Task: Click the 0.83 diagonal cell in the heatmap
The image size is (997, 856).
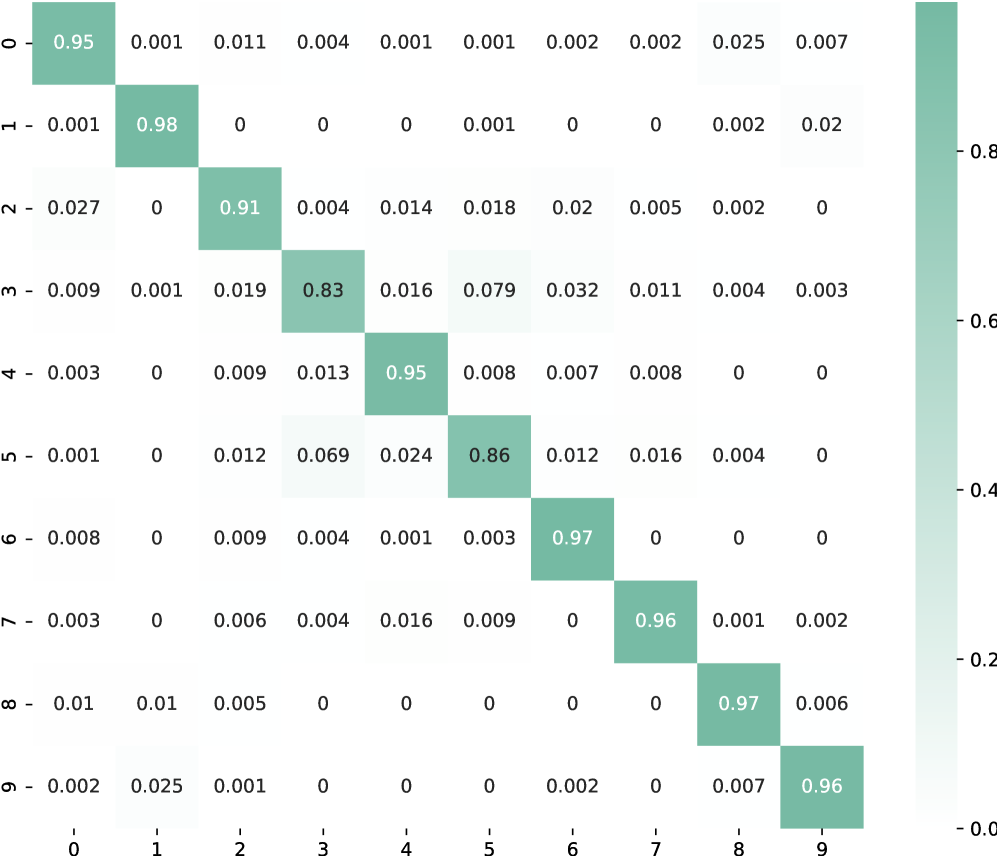Action: (323, 291)
